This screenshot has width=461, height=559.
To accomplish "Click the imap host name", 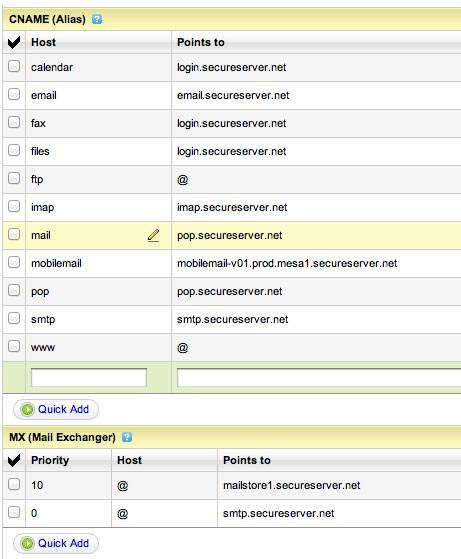I will click(42, 207).
